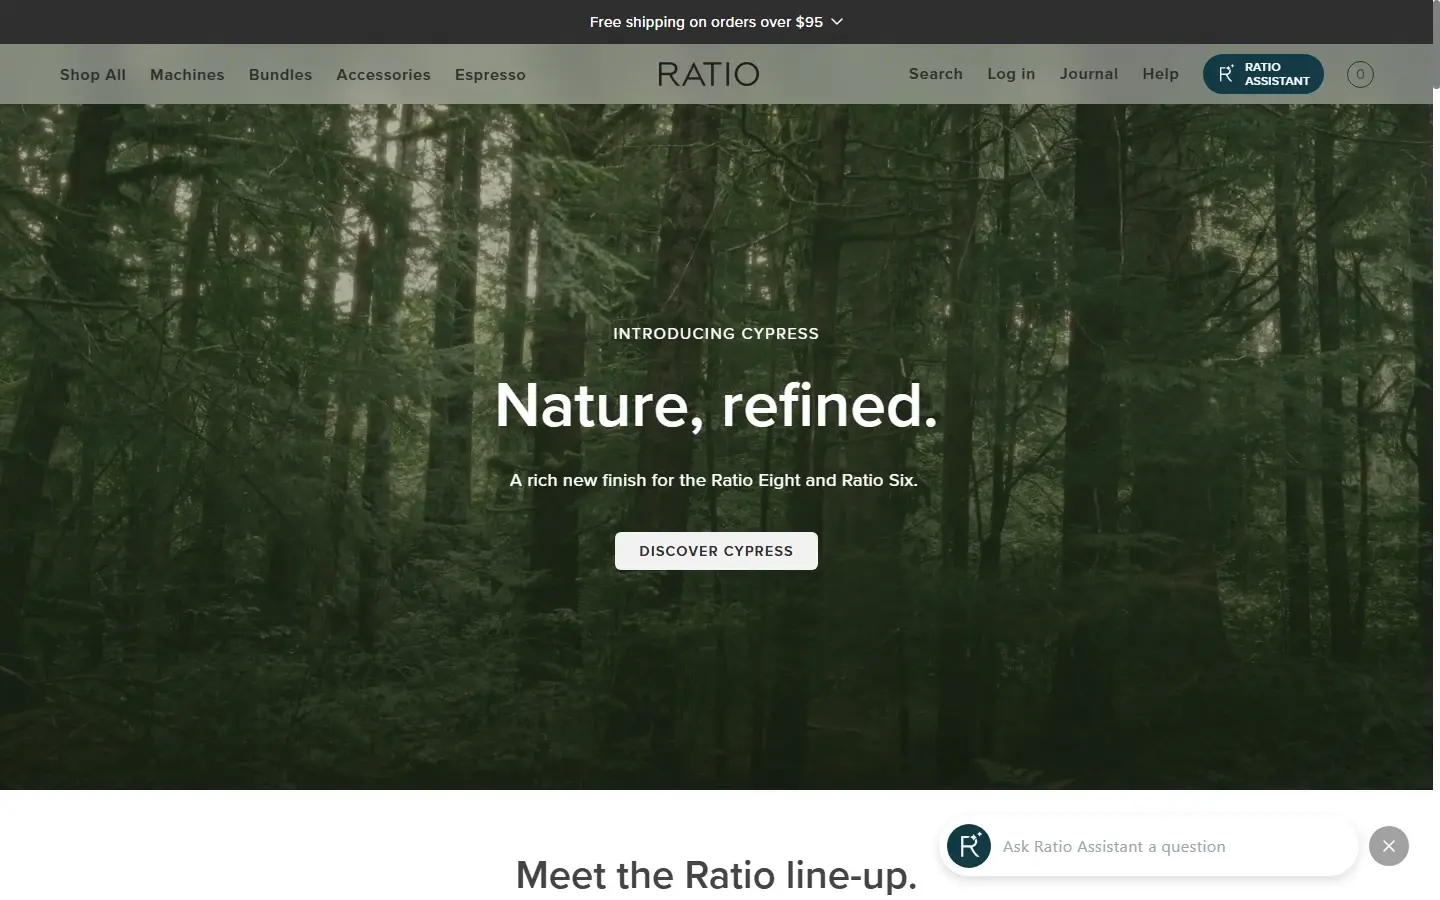This screenshot has width=1440, height=900.
Task: Click the 'A rich new finish' subtitle text
Action: coord(714,480)
